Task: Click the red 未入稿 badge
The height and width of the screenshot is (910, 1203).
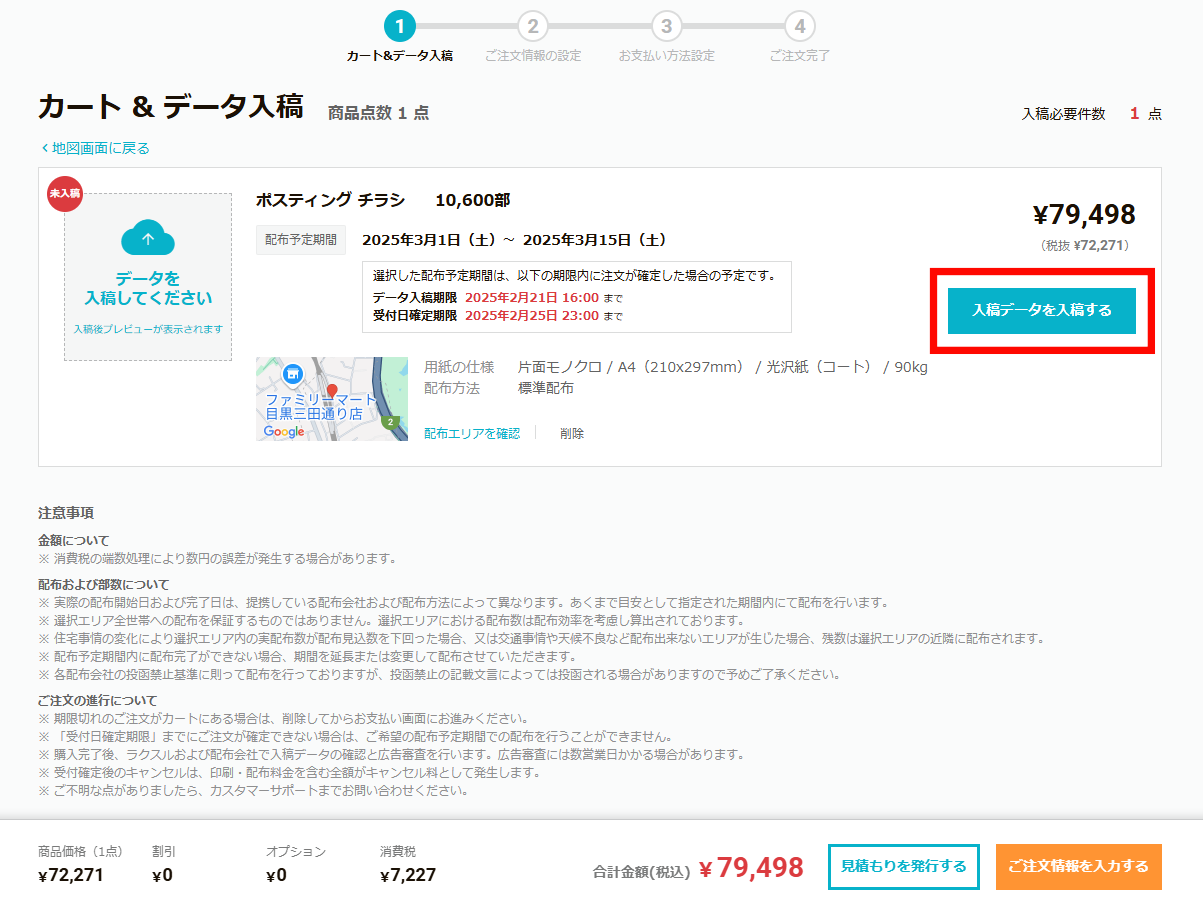Action: (x=65, y=193)
